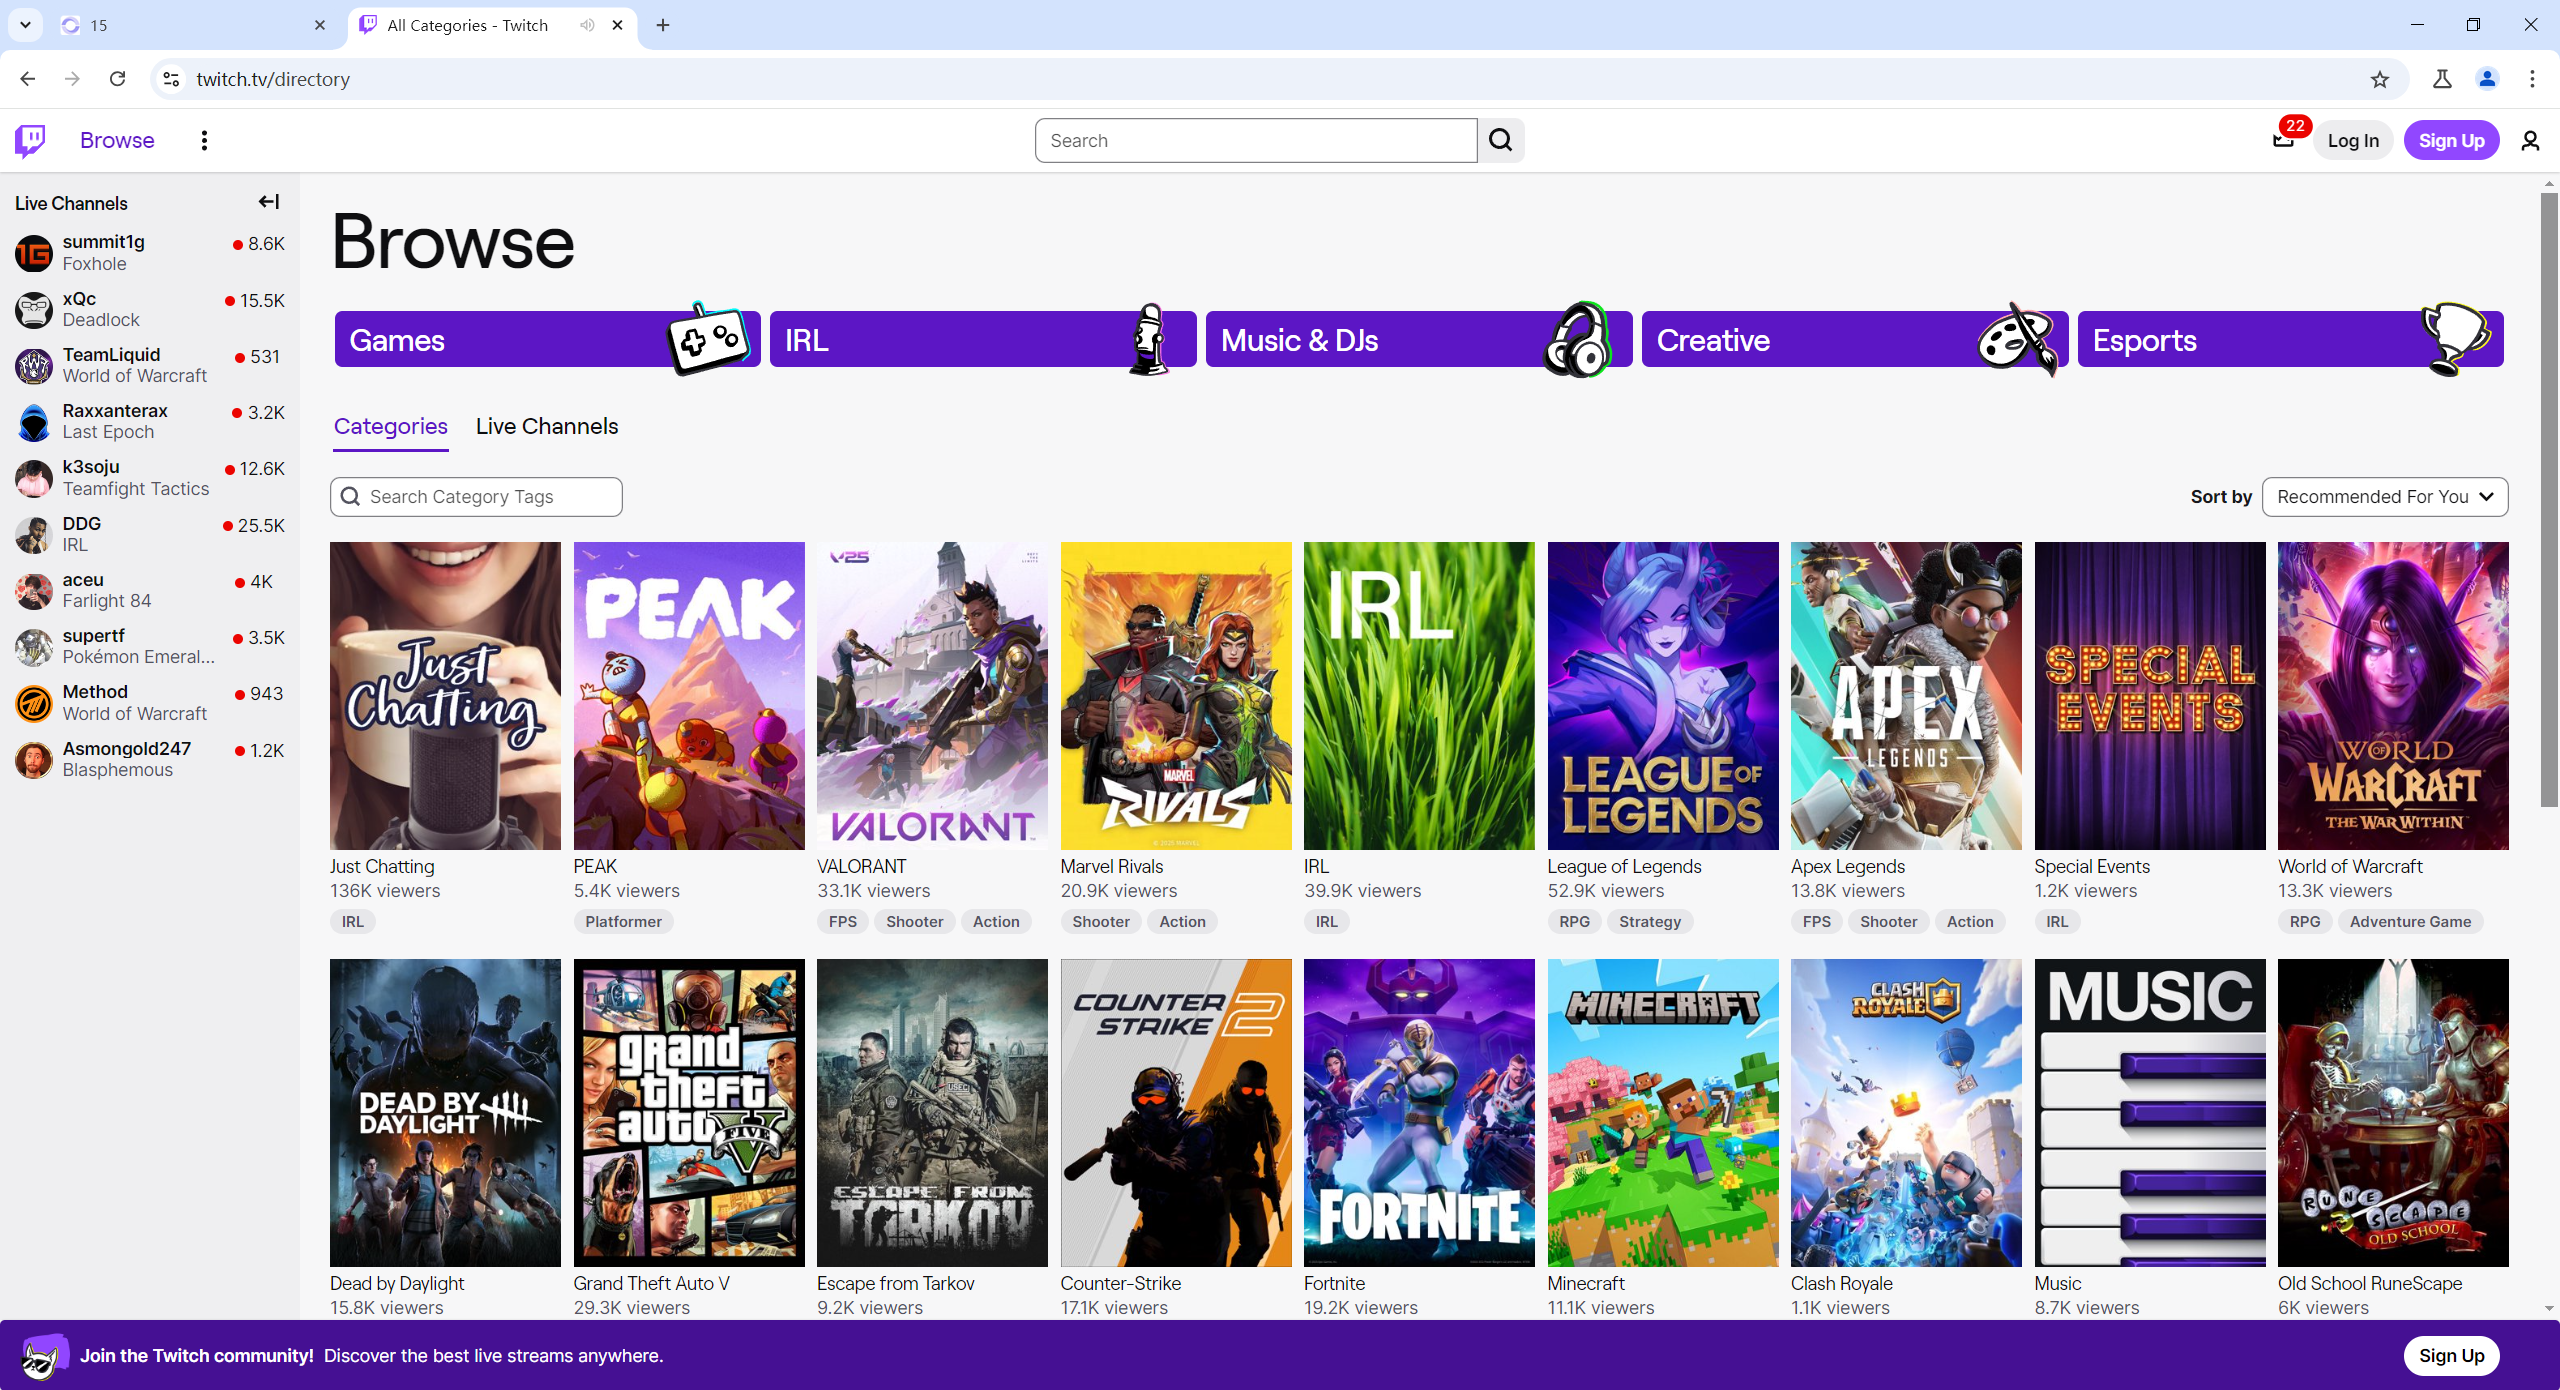Open the Prime loot crown notifications icon
Image resolution: width=2560 pixels, height=1390 pixels.
(2283, 141)
